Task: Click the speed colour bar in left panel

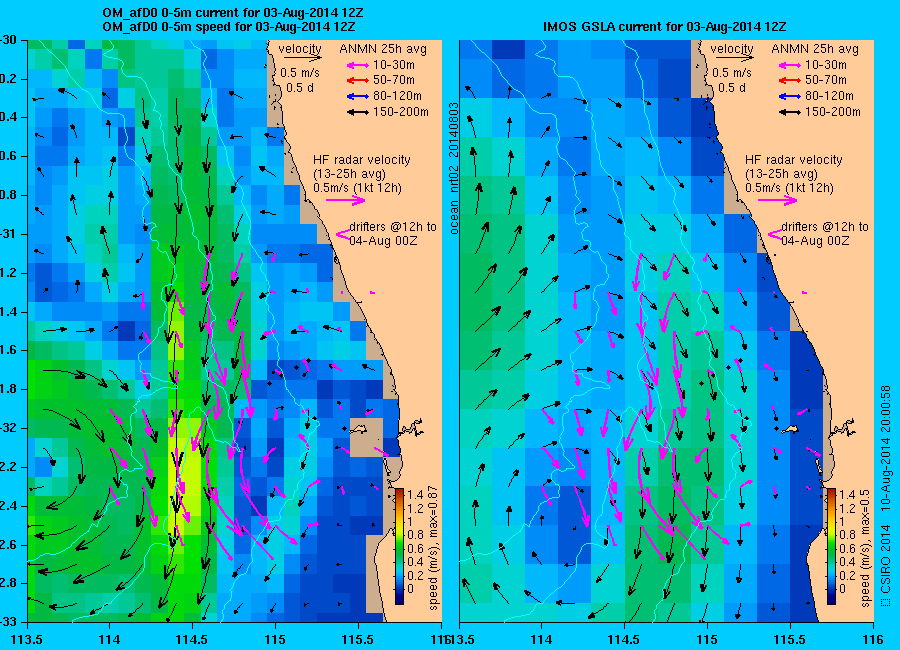Action: click(x=399, y=546)
